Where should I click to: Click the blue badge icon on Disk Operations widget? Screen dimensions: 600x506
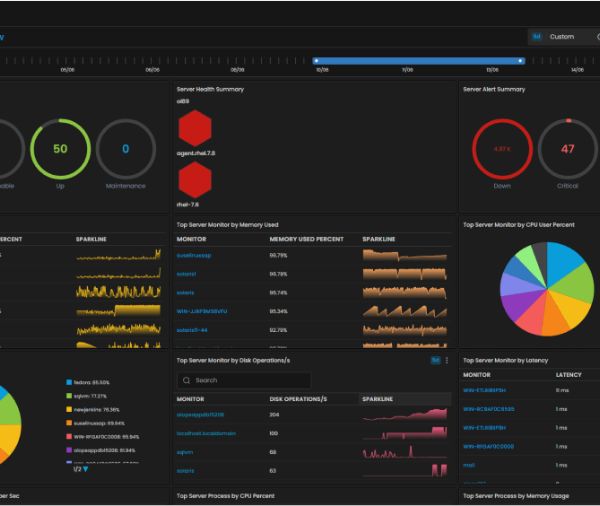[435, 360]
